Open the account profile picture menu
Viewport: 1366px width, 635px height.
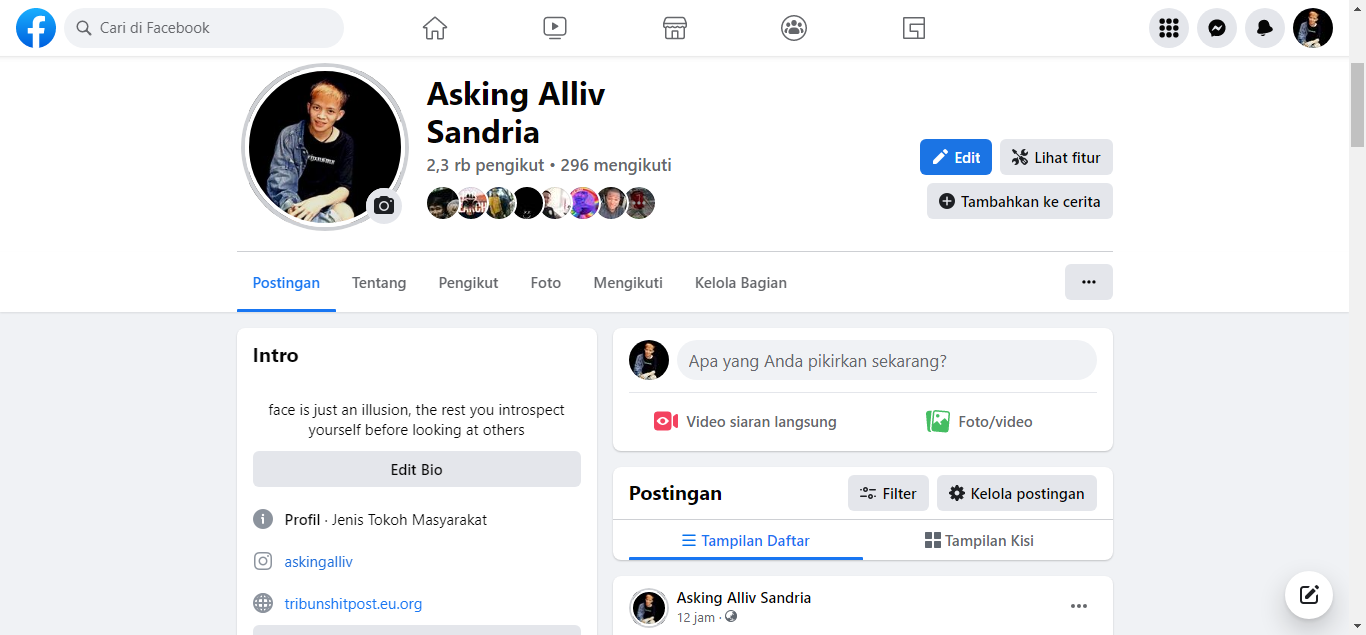pos(1313,28)
